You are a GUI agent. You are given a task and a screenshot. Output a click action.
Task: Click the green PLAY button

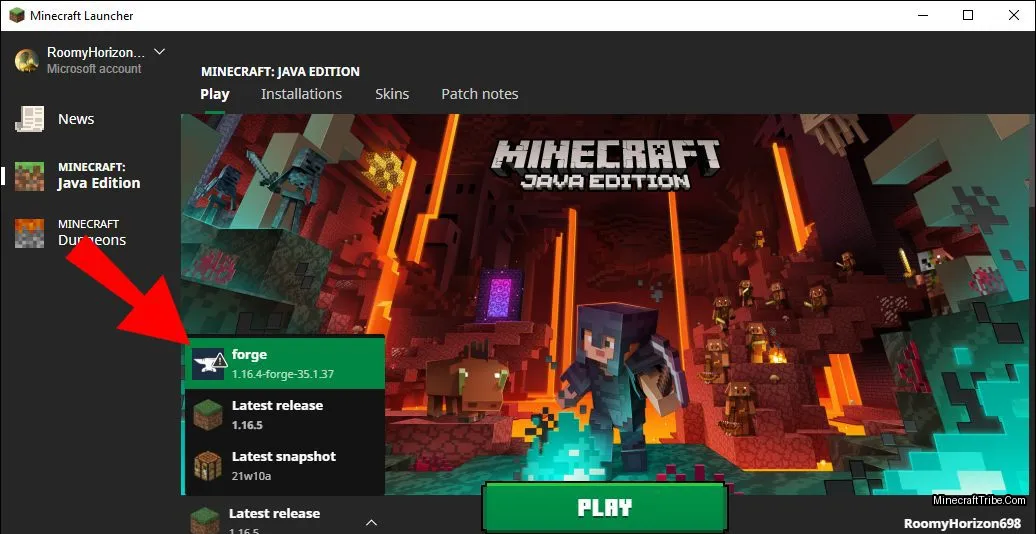click(x=605, y=508)
